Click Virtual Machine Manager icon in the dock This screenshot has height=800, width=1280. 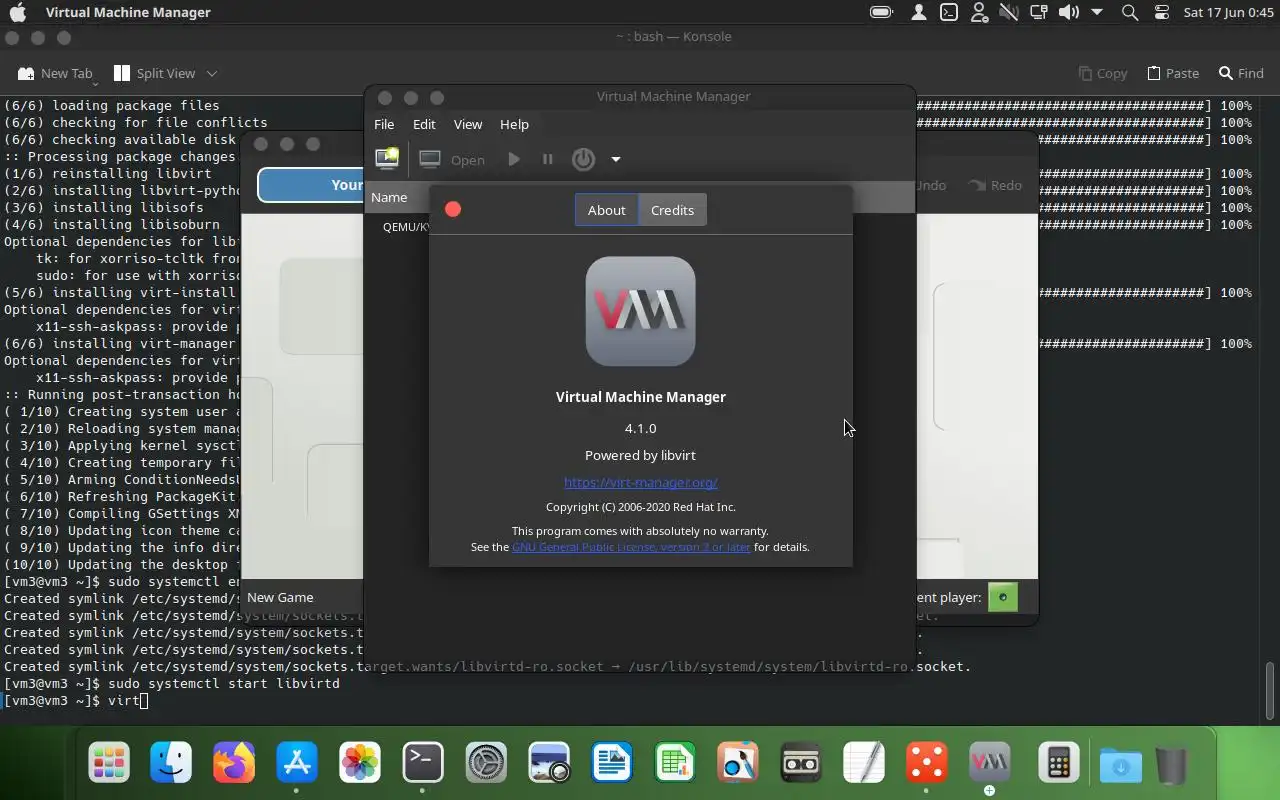click(x=990, y=764)
